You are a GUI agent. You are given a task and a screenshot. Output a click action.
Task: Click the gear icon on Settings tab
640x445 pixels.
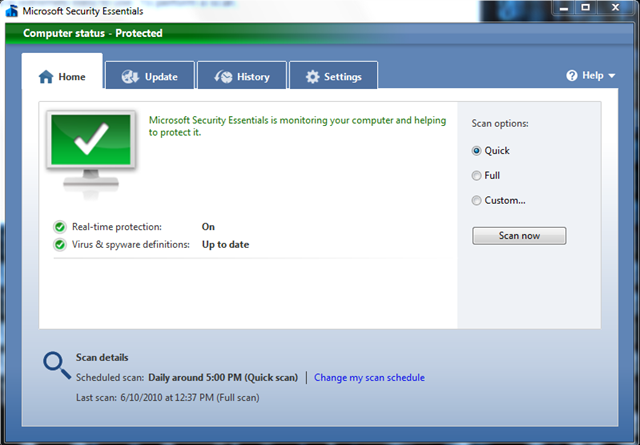coord(313,77)
